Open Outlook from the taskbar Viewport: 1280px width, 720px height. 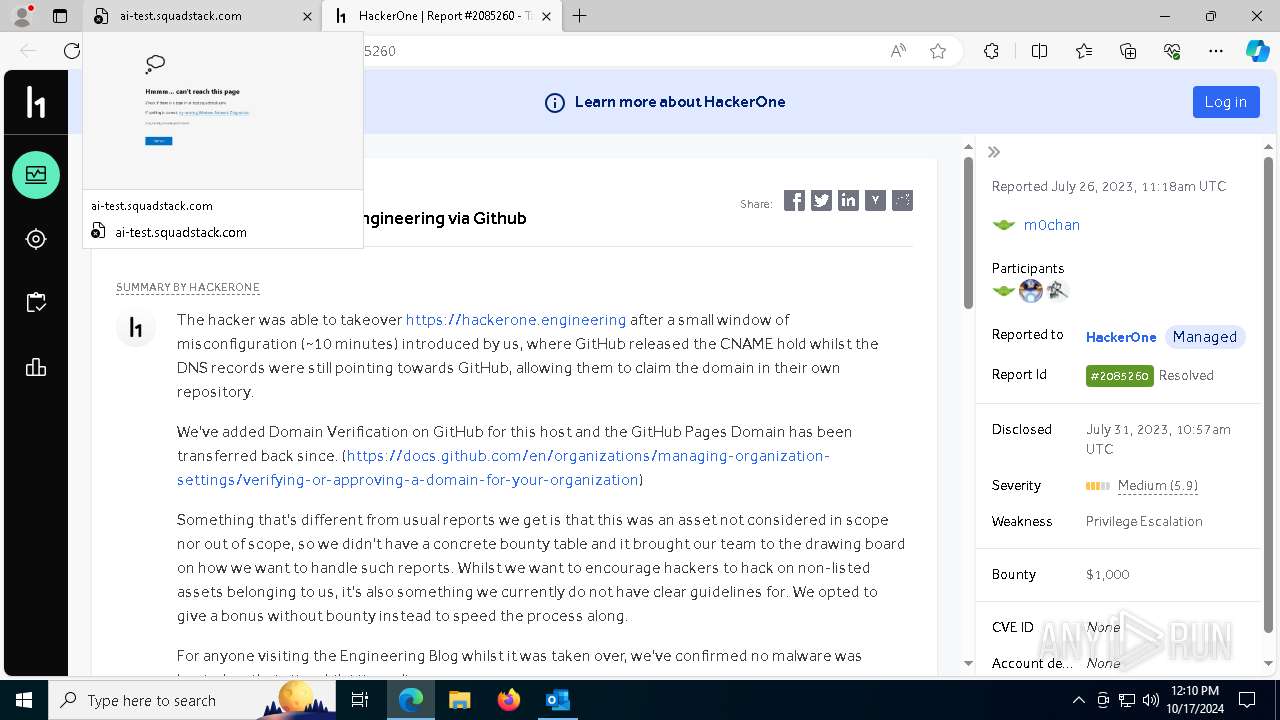[557, 700]
